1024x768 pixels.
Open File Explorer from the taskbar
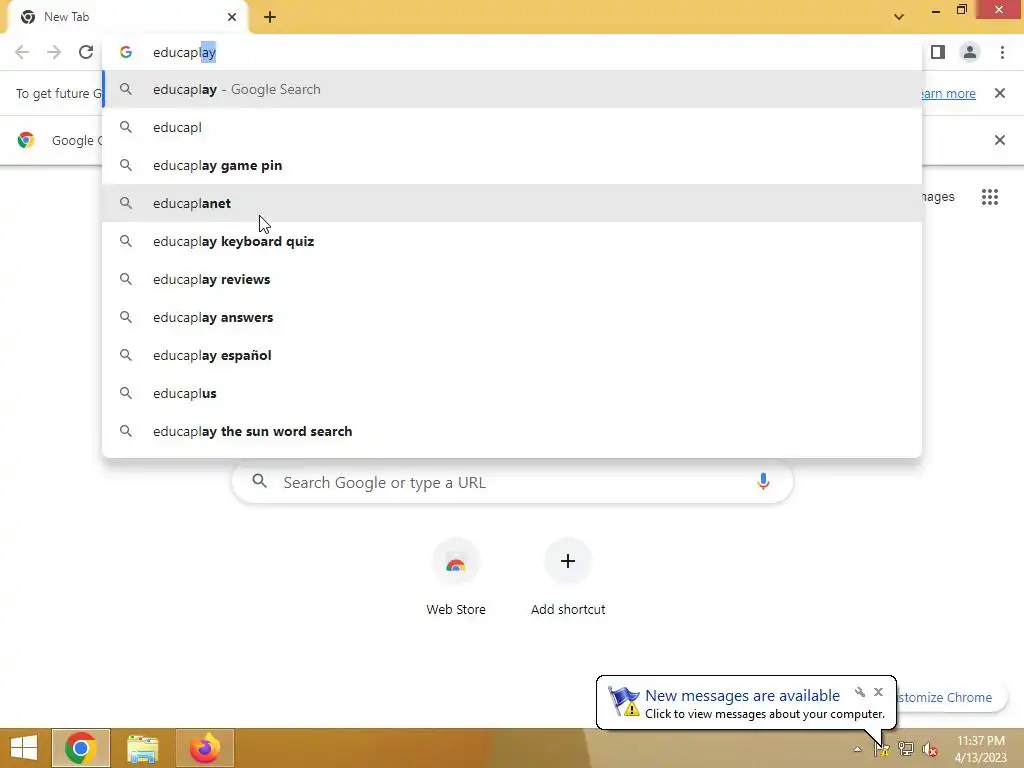pos(142,748)
